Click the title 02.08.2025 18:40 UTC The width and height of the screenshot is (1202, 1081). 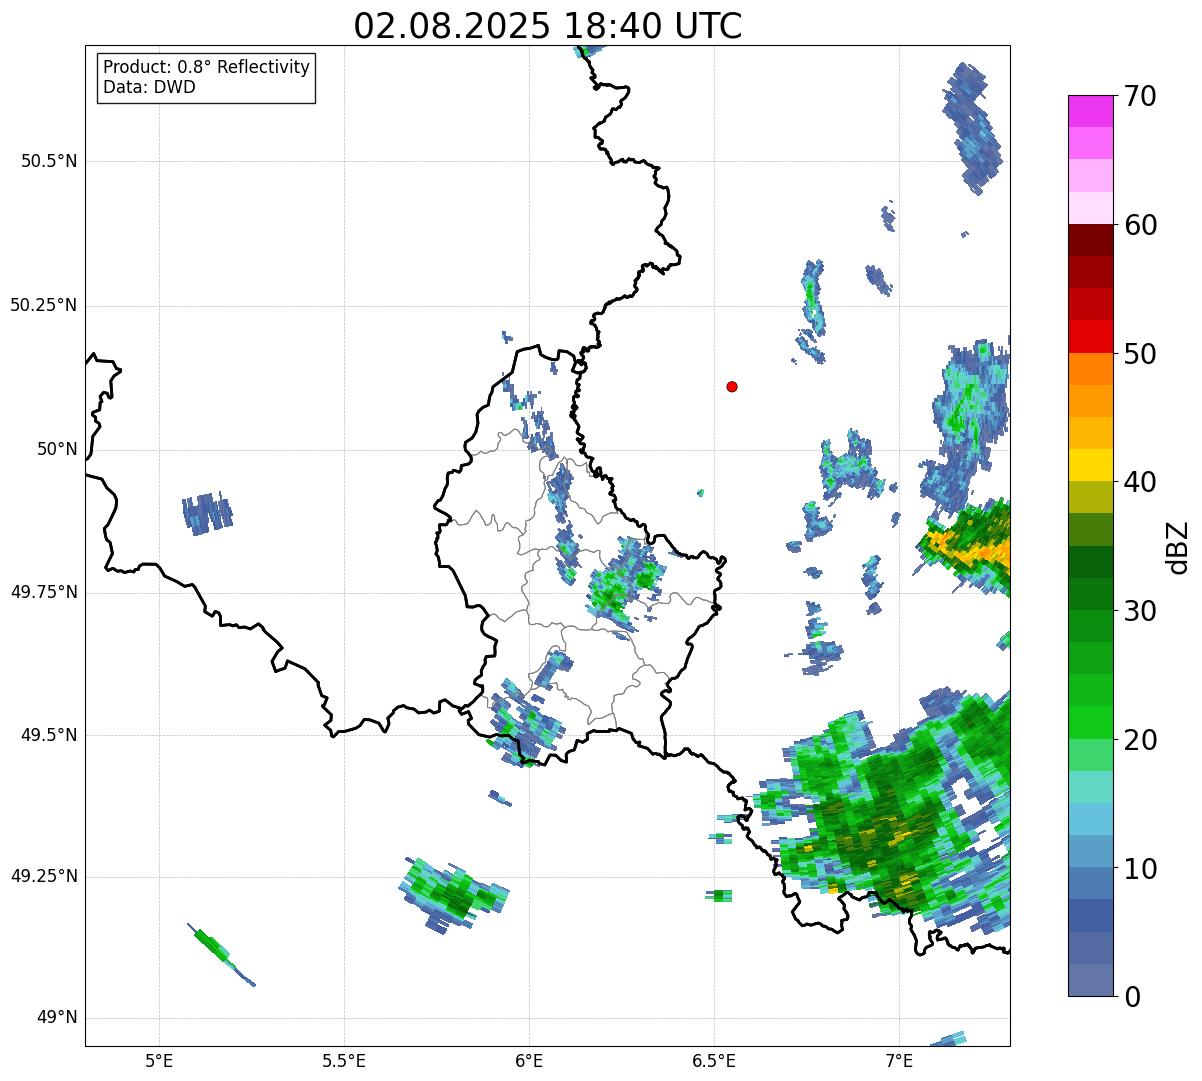[548, 25]
